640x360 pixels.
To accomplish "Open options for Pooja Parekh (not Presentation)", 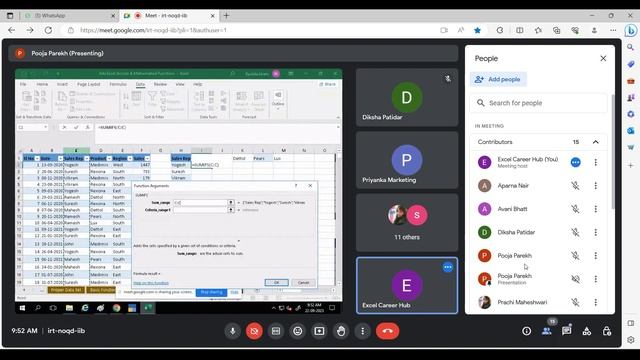I will tap(596, 256).
